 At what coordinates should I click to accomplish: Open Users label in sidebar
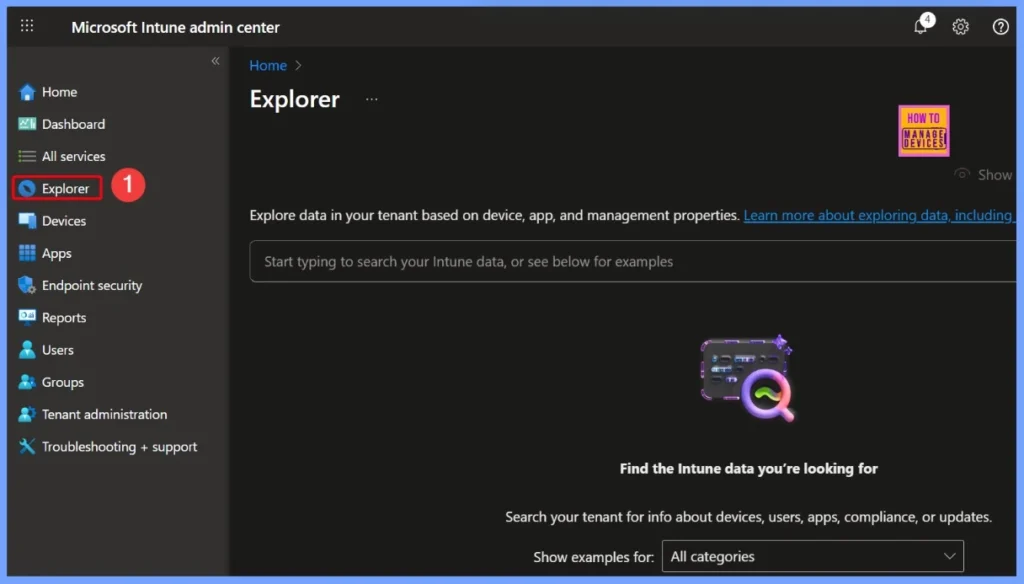coord(58,350)
